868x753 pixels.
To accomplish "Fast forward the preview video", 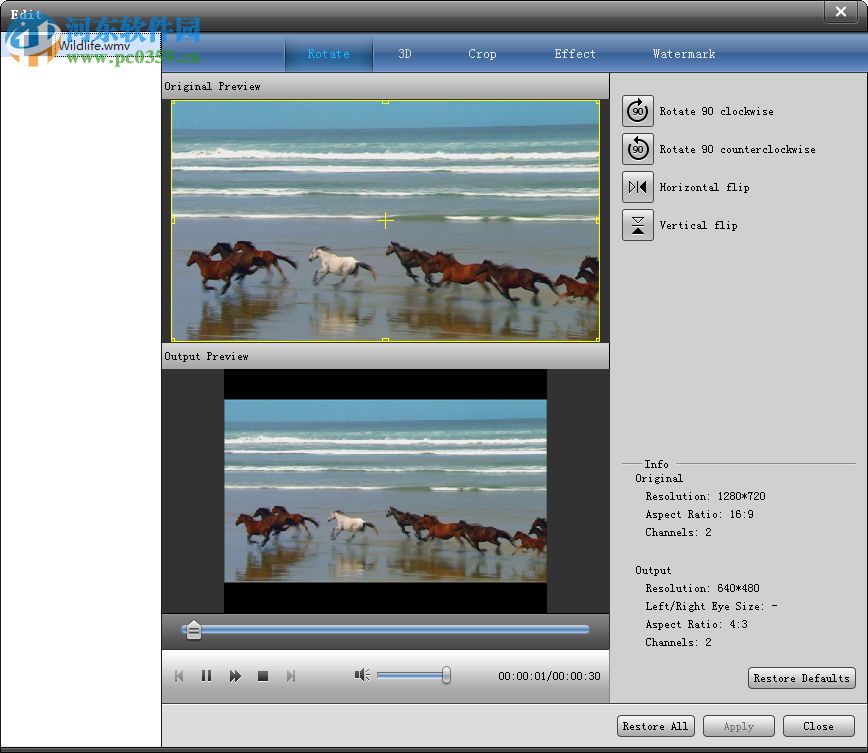I will 235,676.
